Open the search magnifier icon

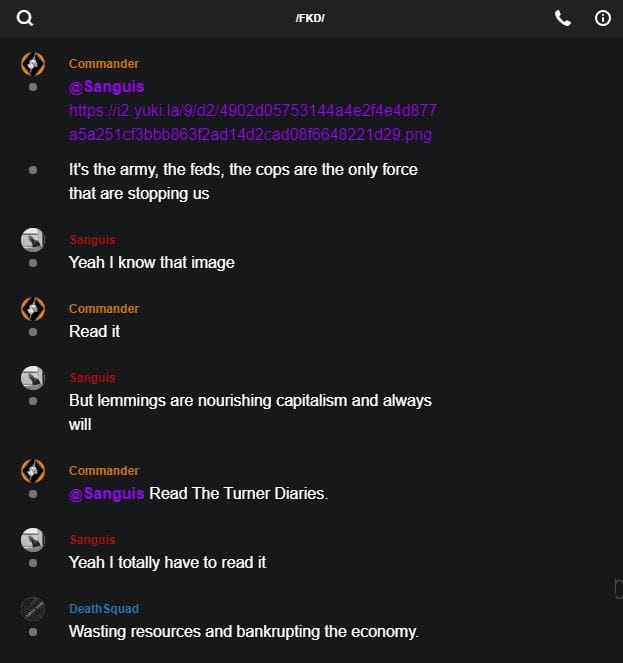[25, 18]
